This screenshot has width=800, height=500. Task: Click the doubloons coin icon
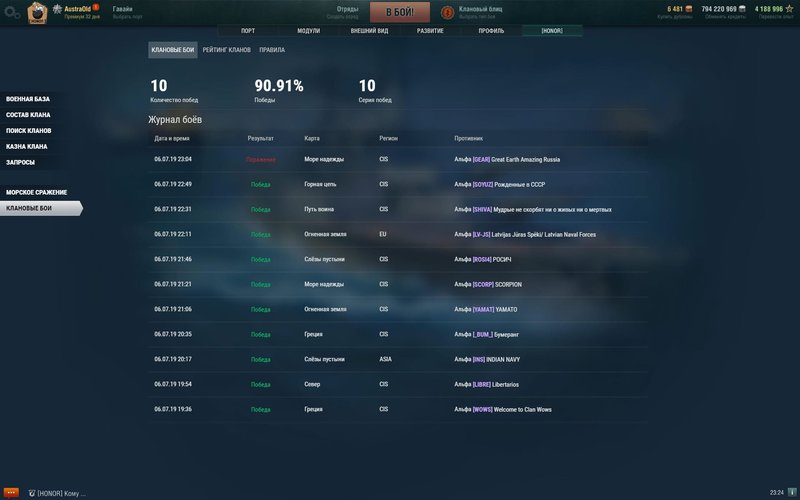pyautogui.click(x=689, y=9)
